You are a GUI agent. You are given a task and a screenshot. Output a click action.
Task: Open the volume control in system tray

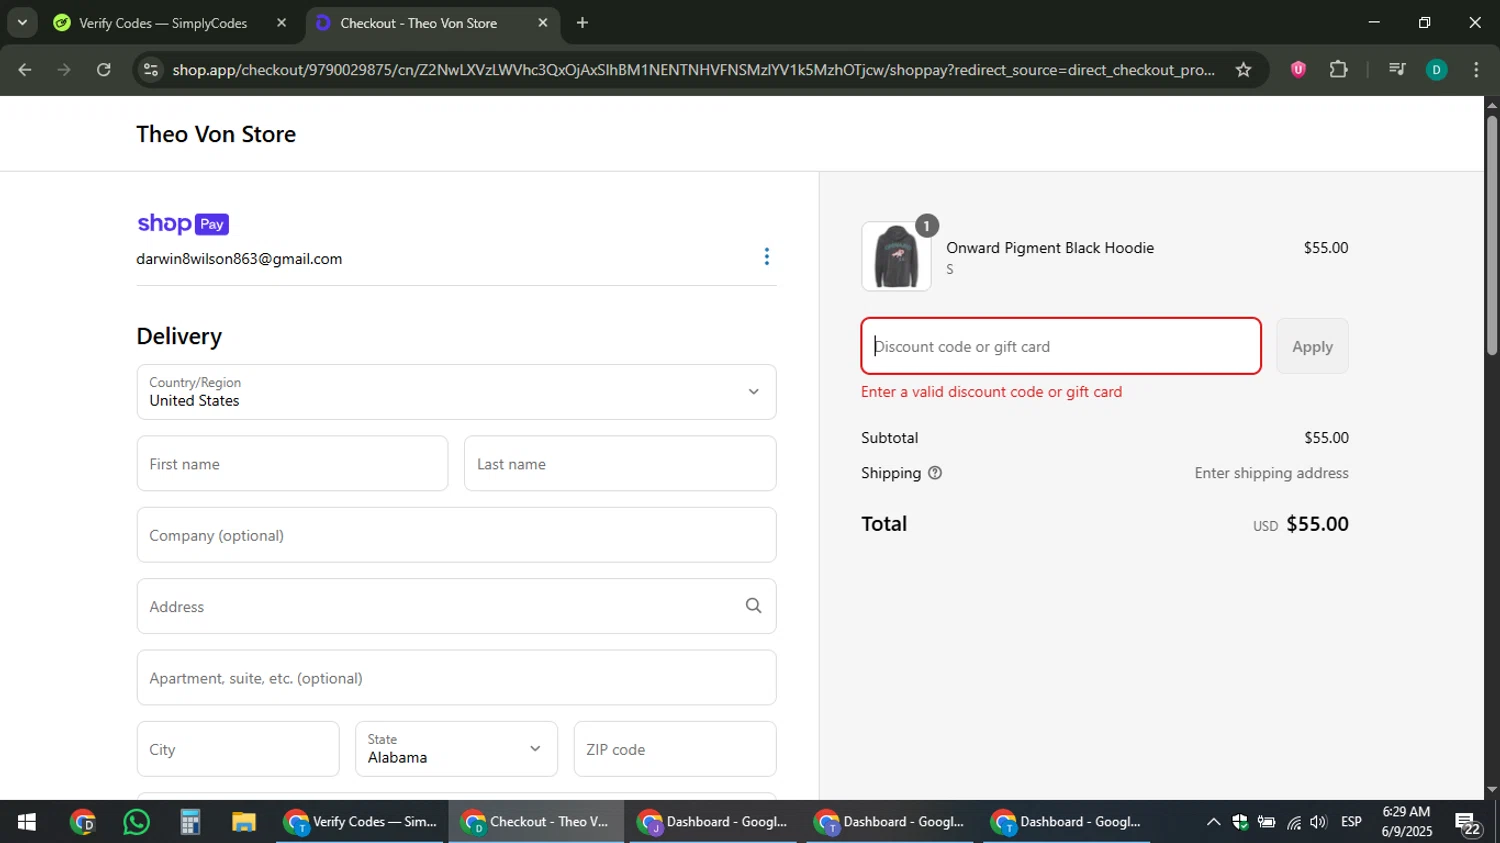click(1319, 822)
